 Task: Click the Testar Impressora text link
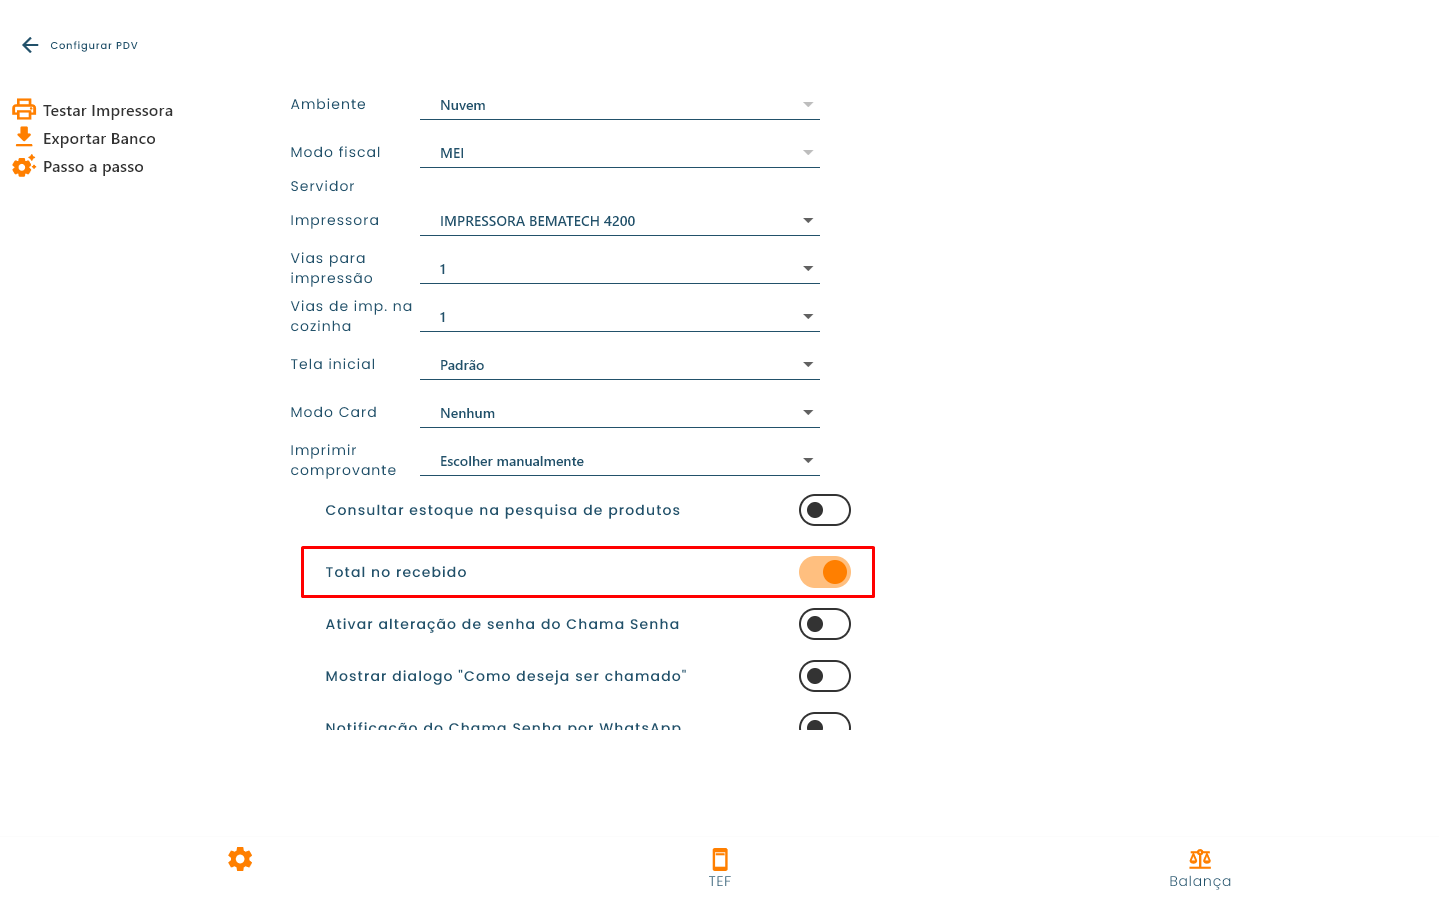(x=108, y=111)
